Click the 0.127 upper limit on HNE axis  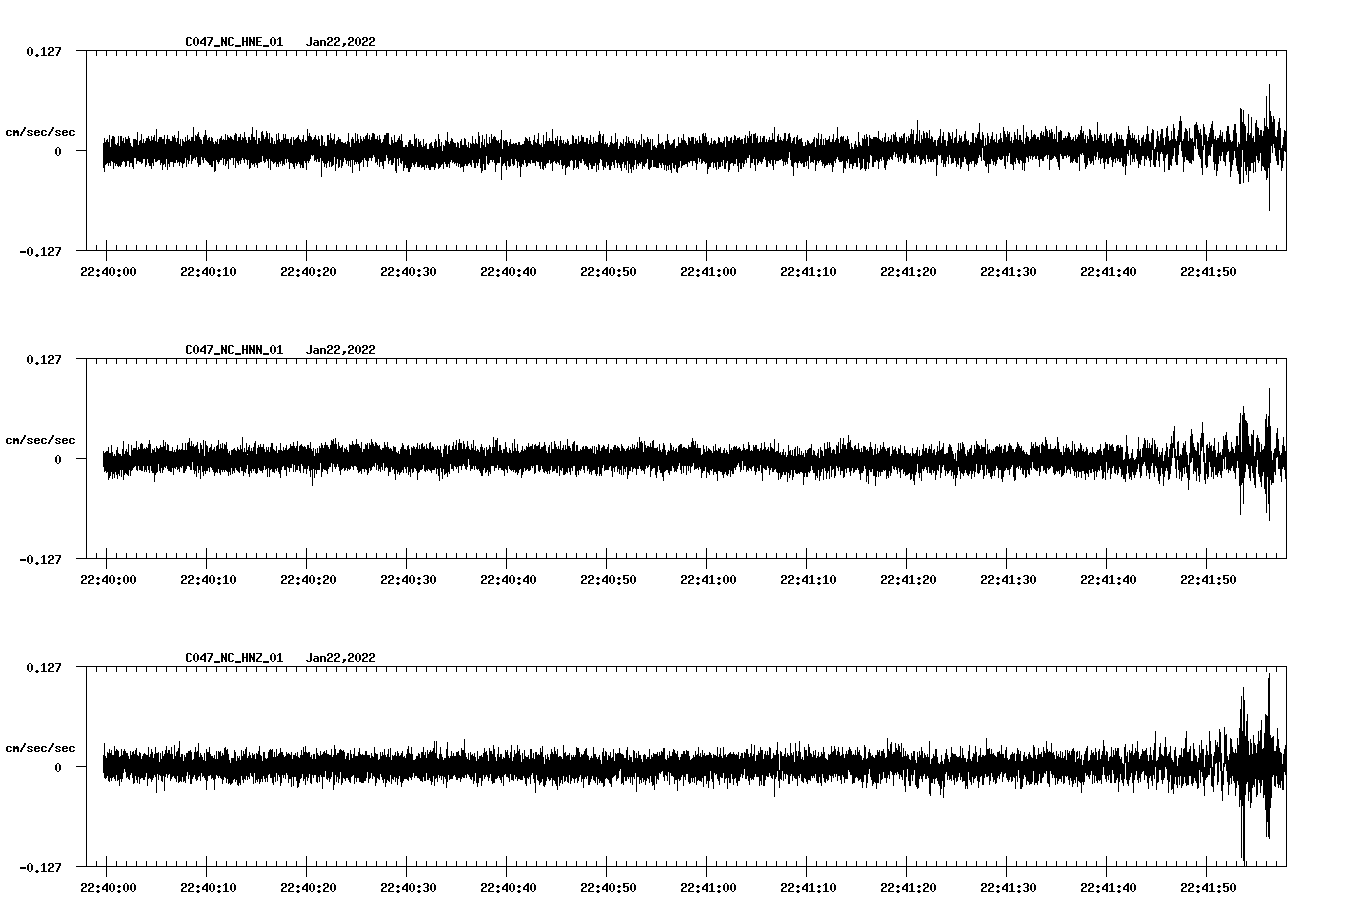tap(43, 51)
